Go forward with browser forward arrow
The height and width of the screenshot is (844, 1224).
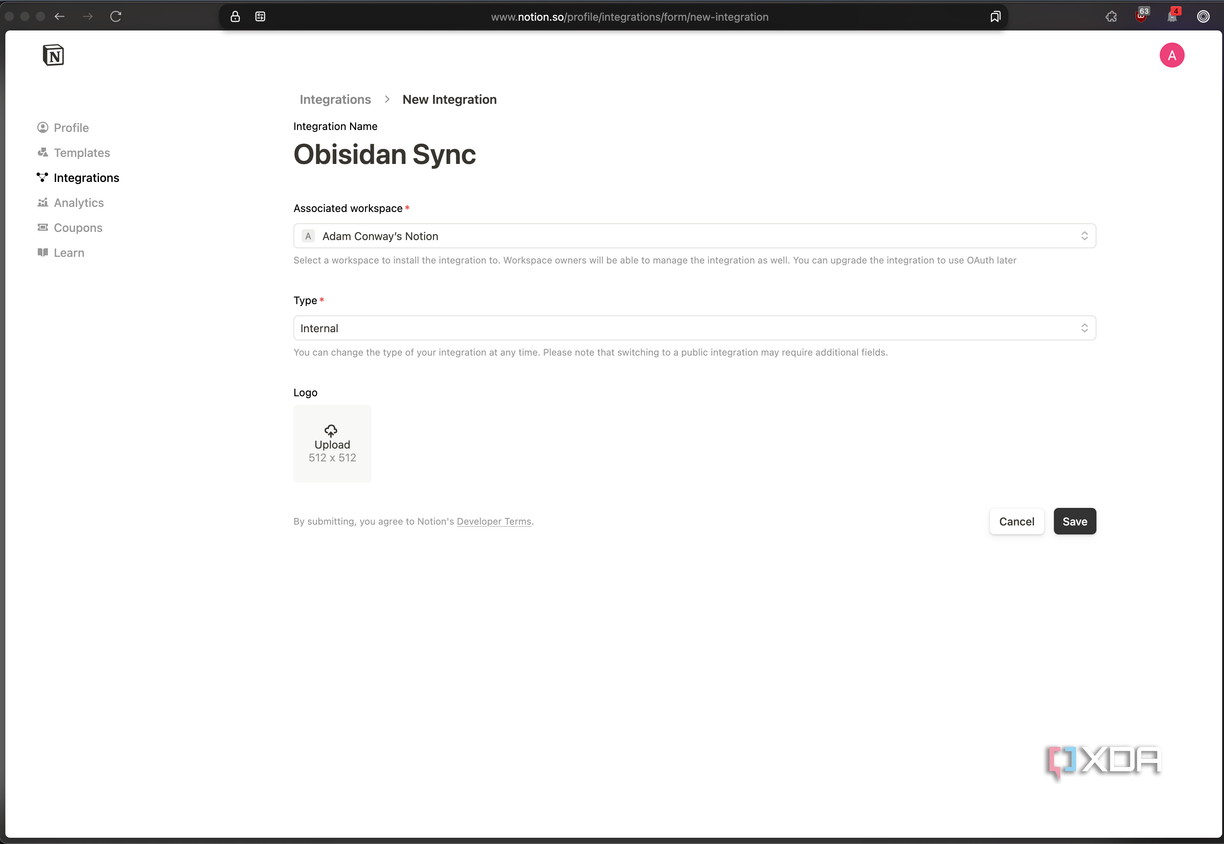[87, 17]
